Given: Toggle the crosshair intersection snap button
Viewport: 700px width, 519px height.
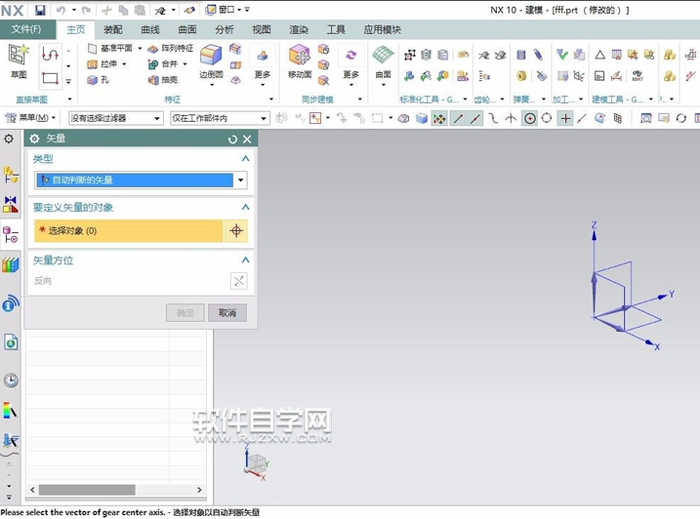Looking at the screenshot, I should tap(565, 118).
